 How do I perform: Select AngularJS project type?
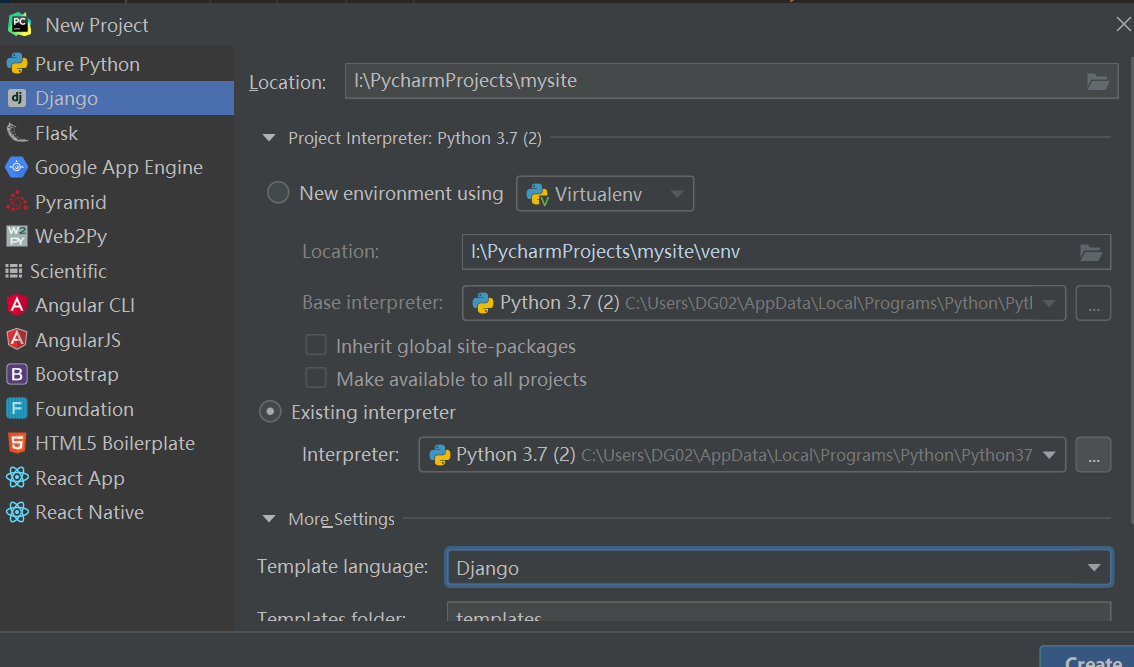point(117,340)
